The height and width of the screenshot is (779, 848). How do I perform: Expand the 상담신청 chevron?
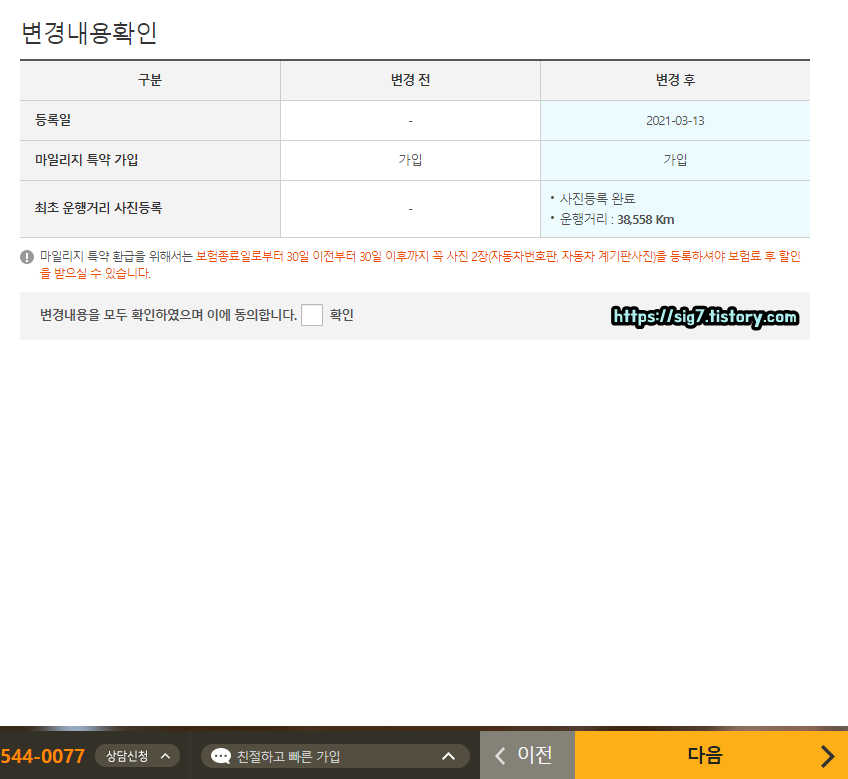pos(166,756)
